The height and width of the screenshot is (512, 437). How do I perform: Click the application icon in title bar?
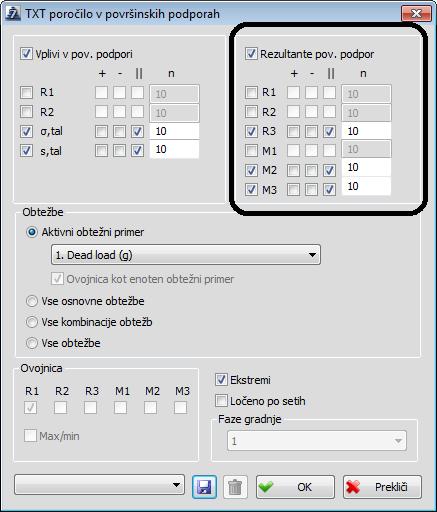[14, 14]
